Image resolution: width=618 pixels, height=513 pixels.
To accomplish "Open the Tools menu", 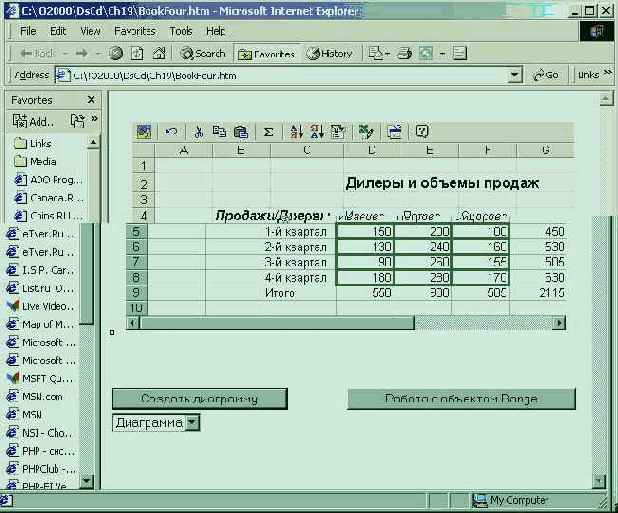I will [x=181, y=31].
